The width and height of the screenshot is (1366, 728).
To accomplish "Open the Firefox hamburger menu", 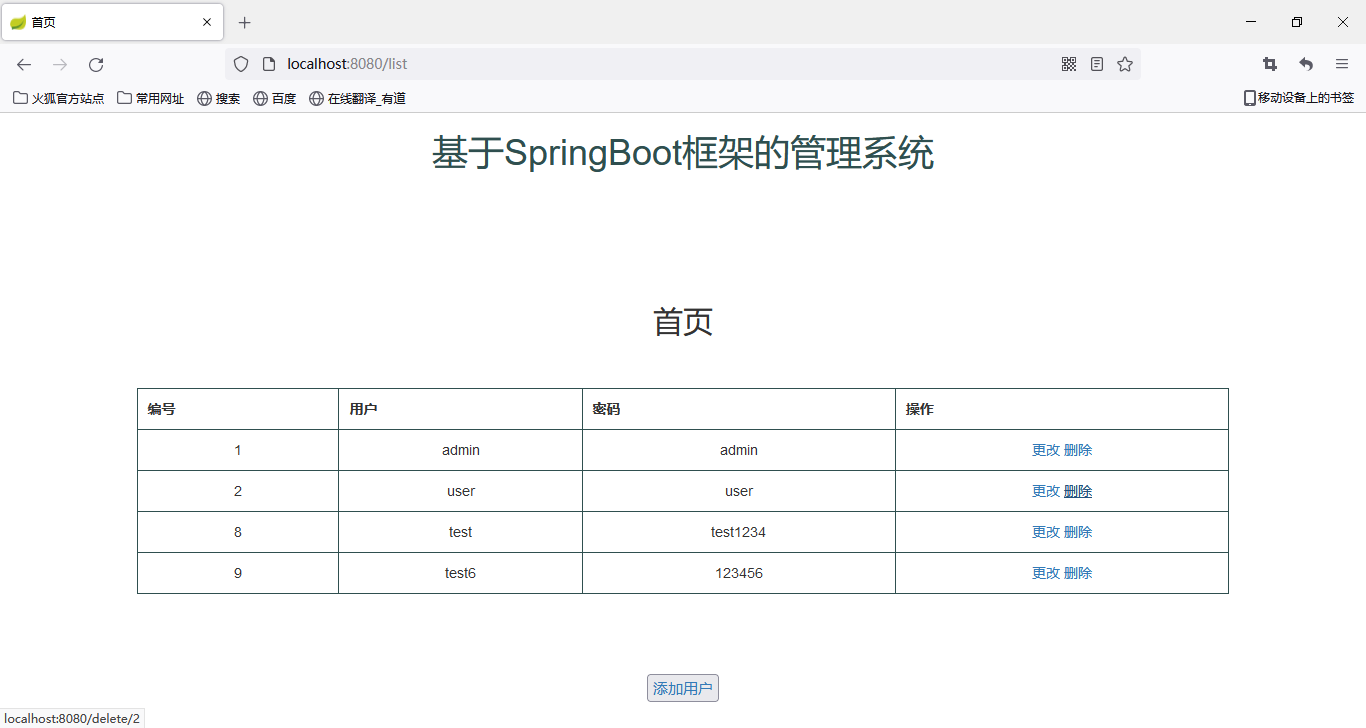I will click(x=1342, y=64).
